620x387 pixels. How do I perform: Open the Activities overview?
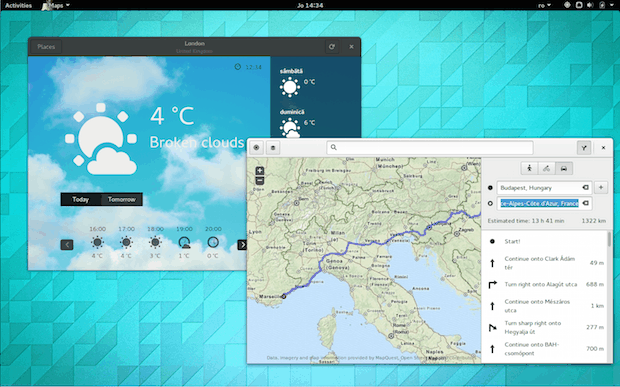tap(18, 5)
